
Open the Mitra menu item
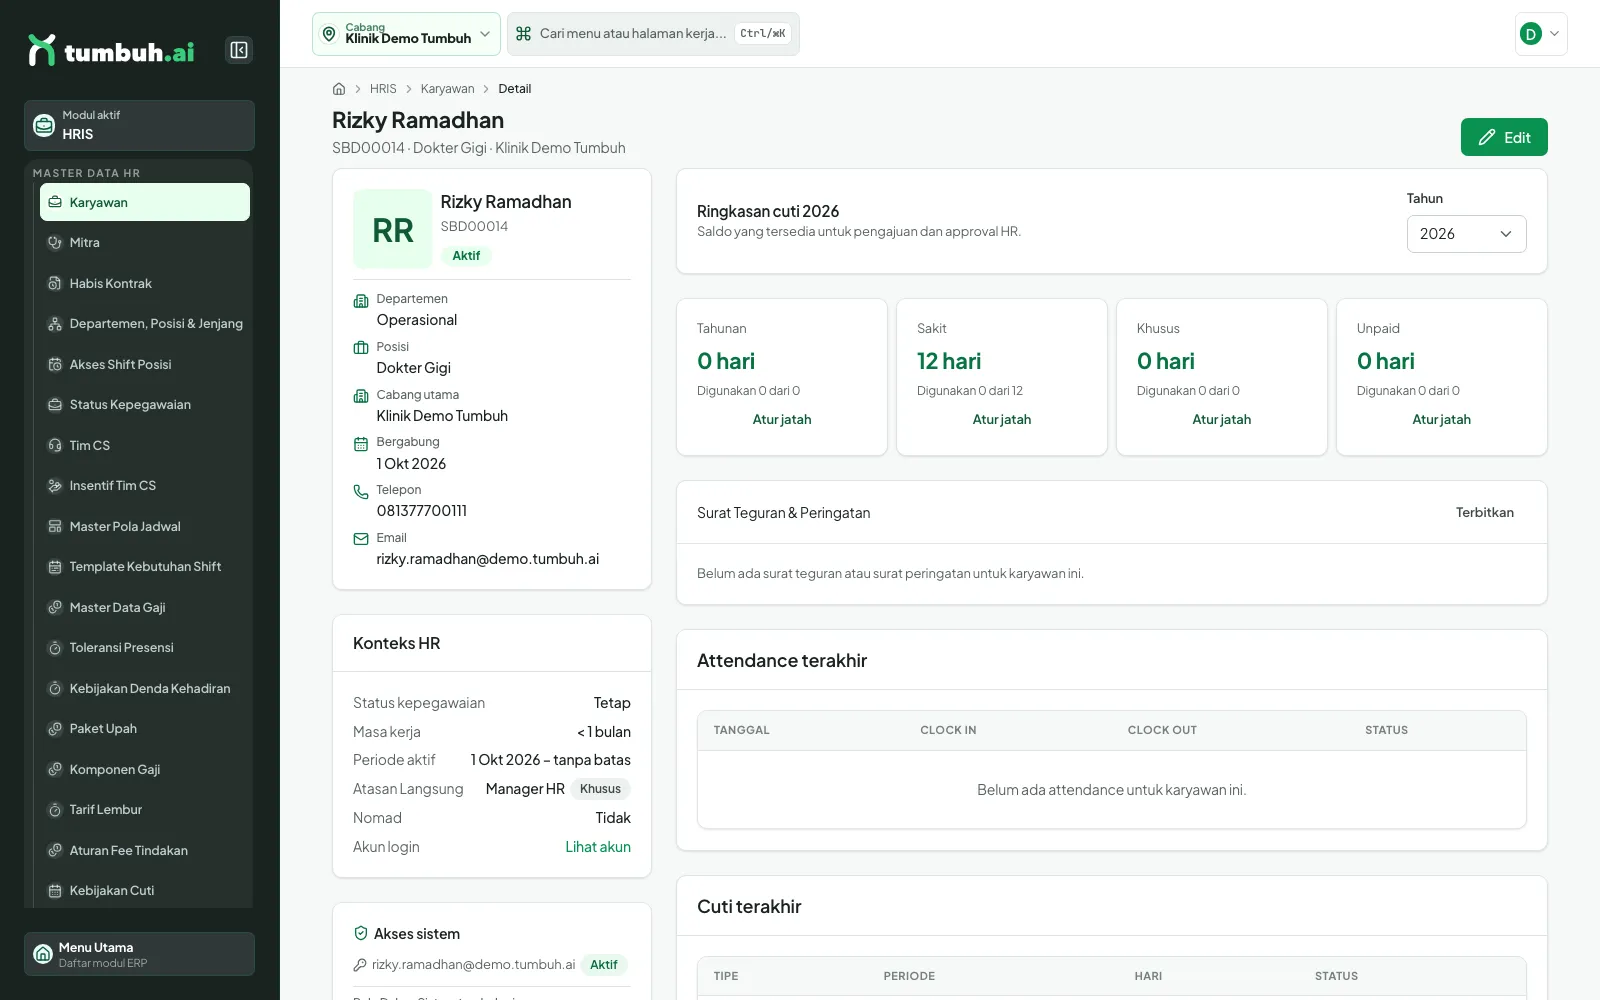[x=145, y=243]
